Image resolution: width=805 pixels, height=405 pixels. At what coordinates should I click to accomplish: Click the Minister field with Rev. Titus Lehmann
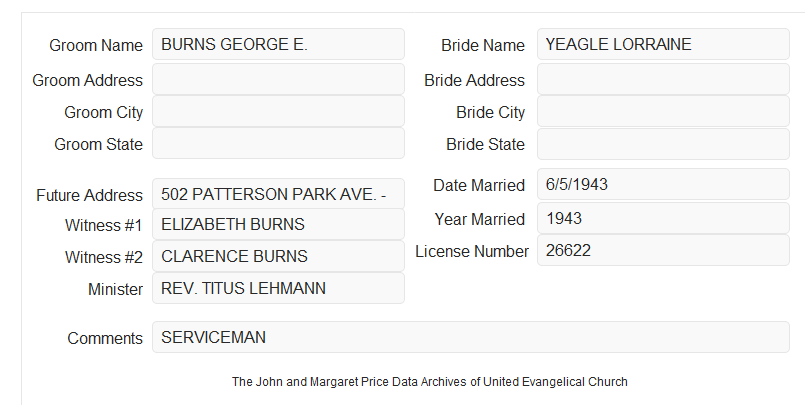278,288
